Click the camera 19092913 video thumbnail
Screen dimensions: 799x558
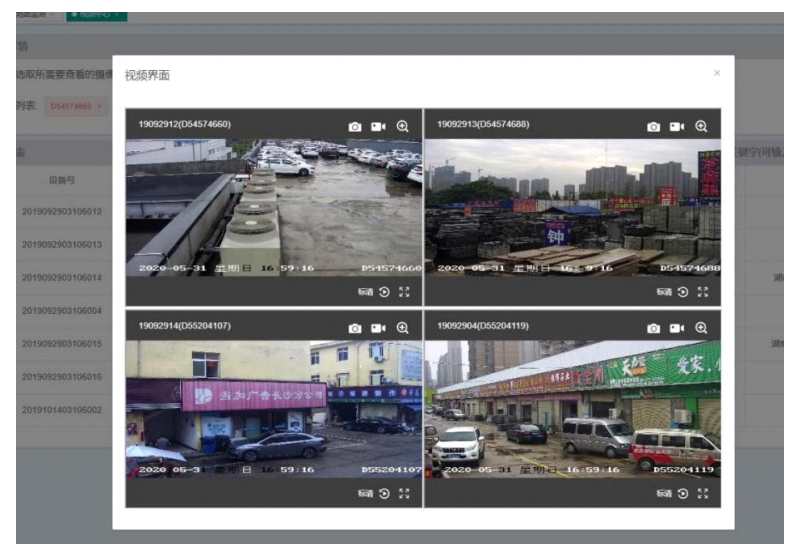[x=573, y=208]
